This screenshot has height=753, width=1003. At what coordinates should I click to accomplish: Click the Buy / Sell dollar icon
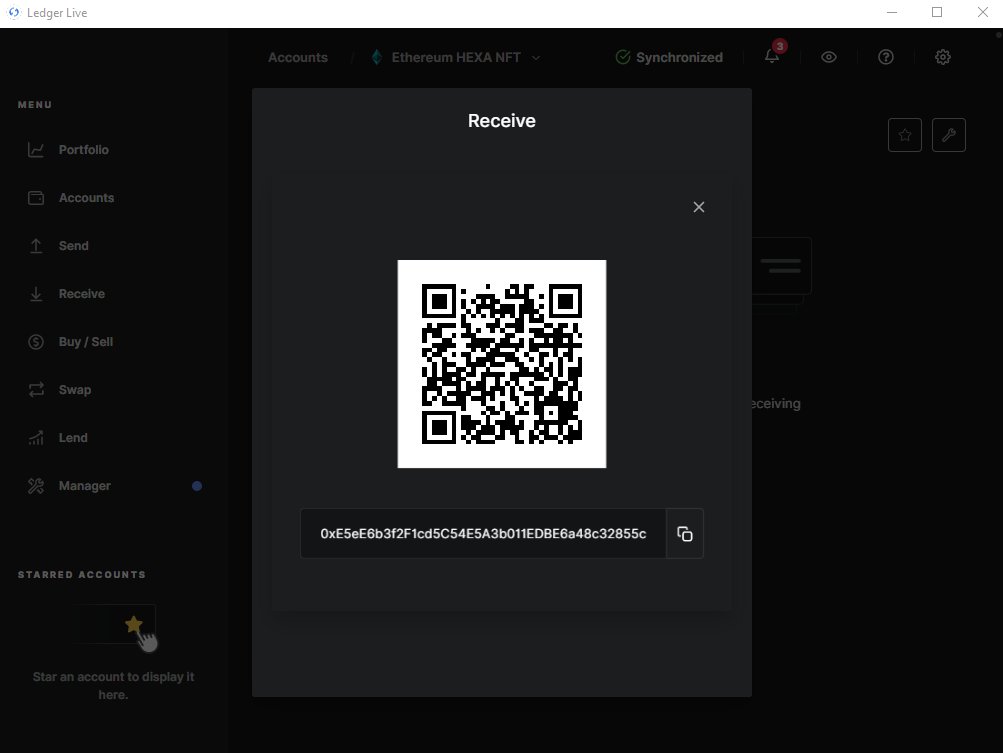36,342
